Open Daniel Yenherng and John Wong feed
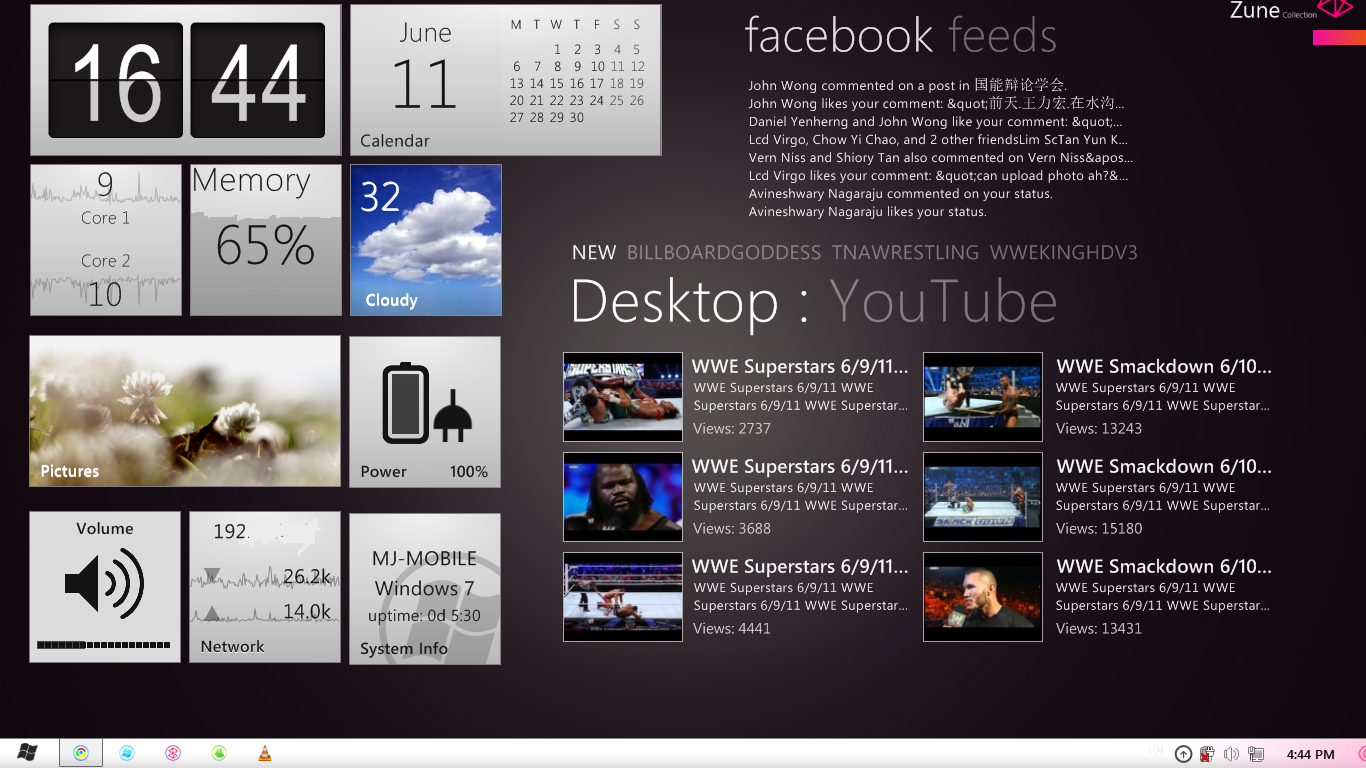 (x=935, y=121)
